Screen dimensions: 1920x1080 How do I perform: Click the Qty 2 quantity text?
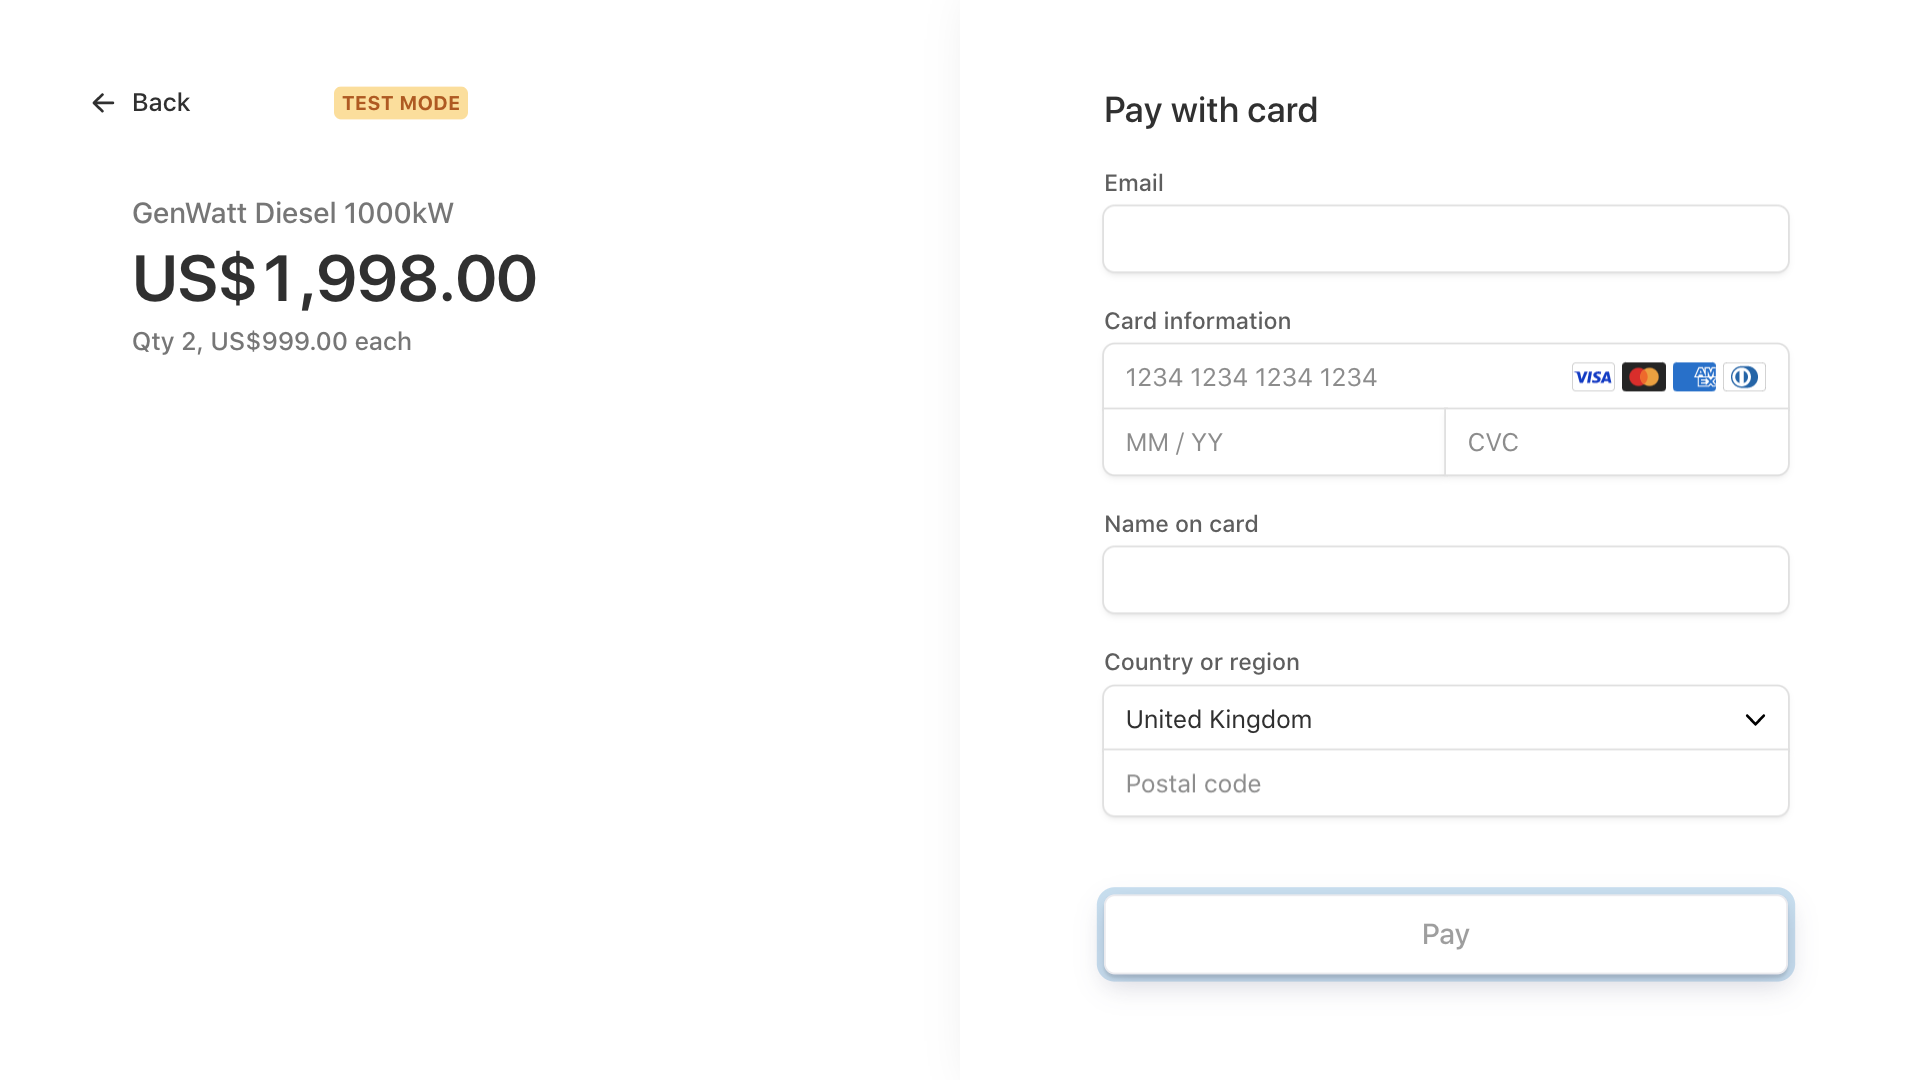[165, 341]
